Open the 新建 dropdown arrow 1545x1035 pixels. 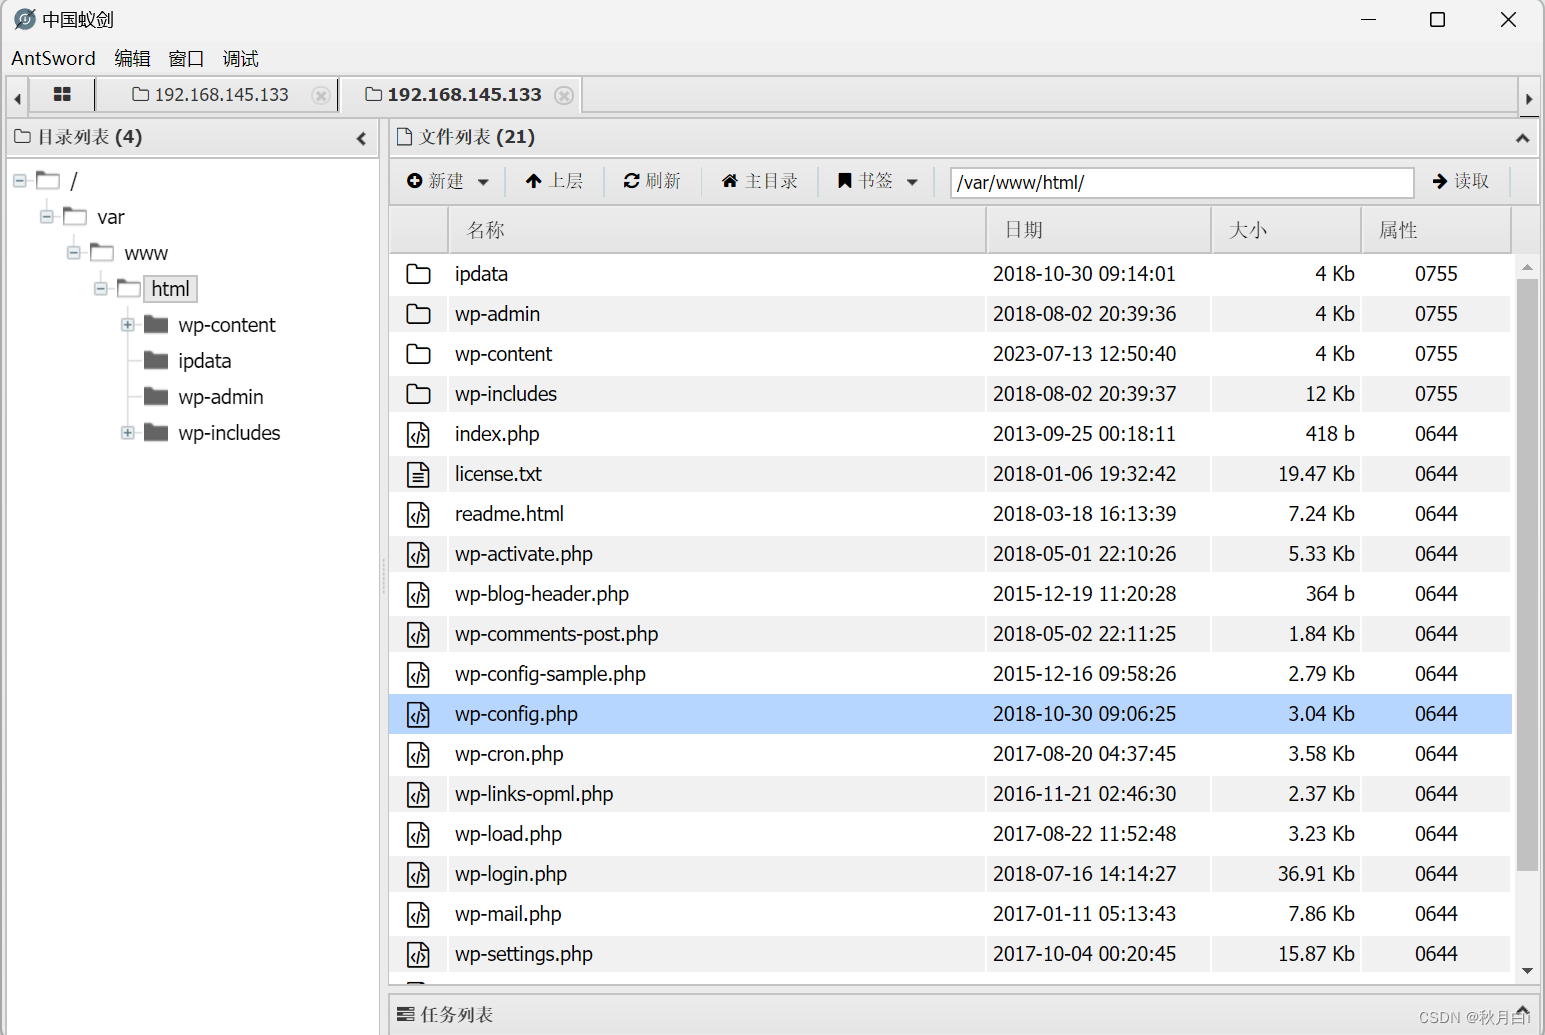482,181
